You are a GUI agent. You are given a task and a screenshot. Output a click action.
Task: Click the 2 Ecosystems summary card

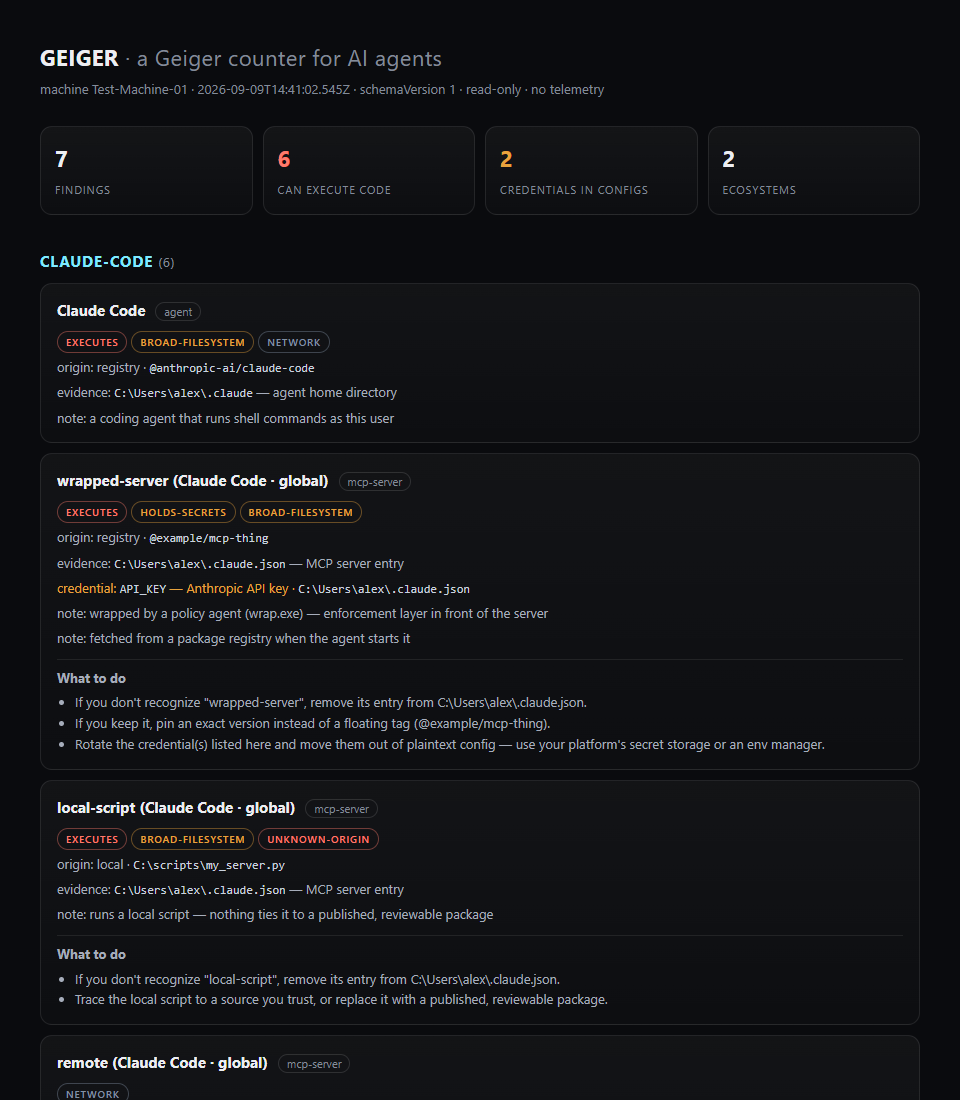click(813, 170)
